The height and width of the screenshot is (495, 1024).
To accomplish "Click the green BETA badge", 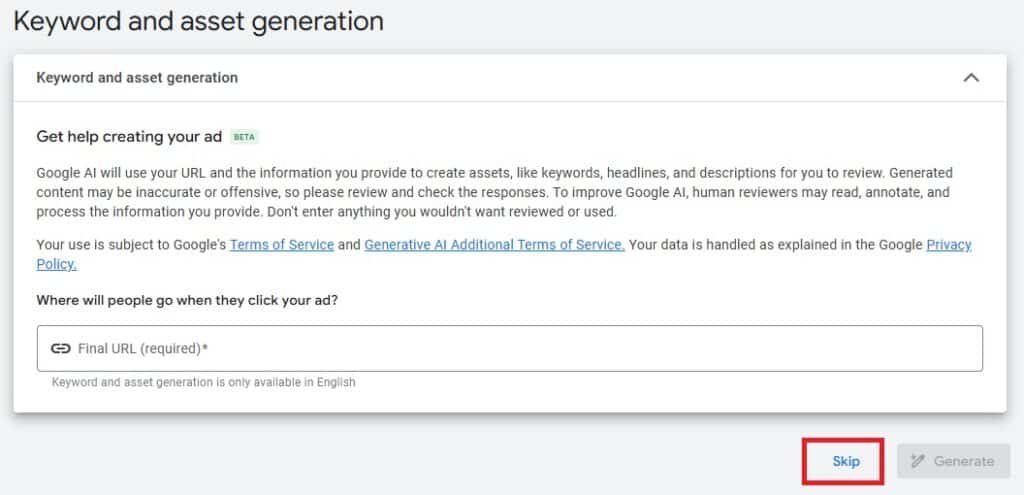I will pyautogui.click(x=245, y=137).
